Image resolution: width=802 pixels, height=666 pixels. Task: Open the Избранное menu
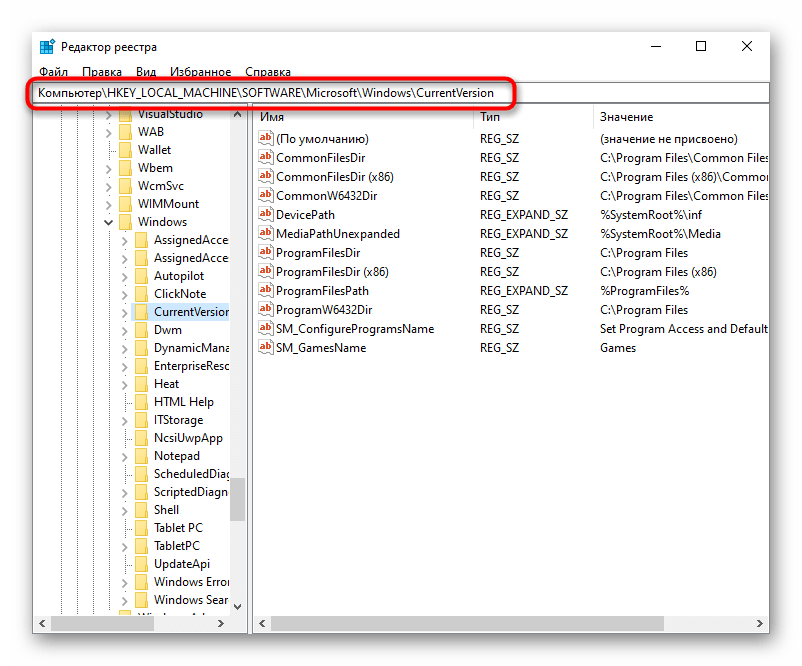[x=200, y=72]
